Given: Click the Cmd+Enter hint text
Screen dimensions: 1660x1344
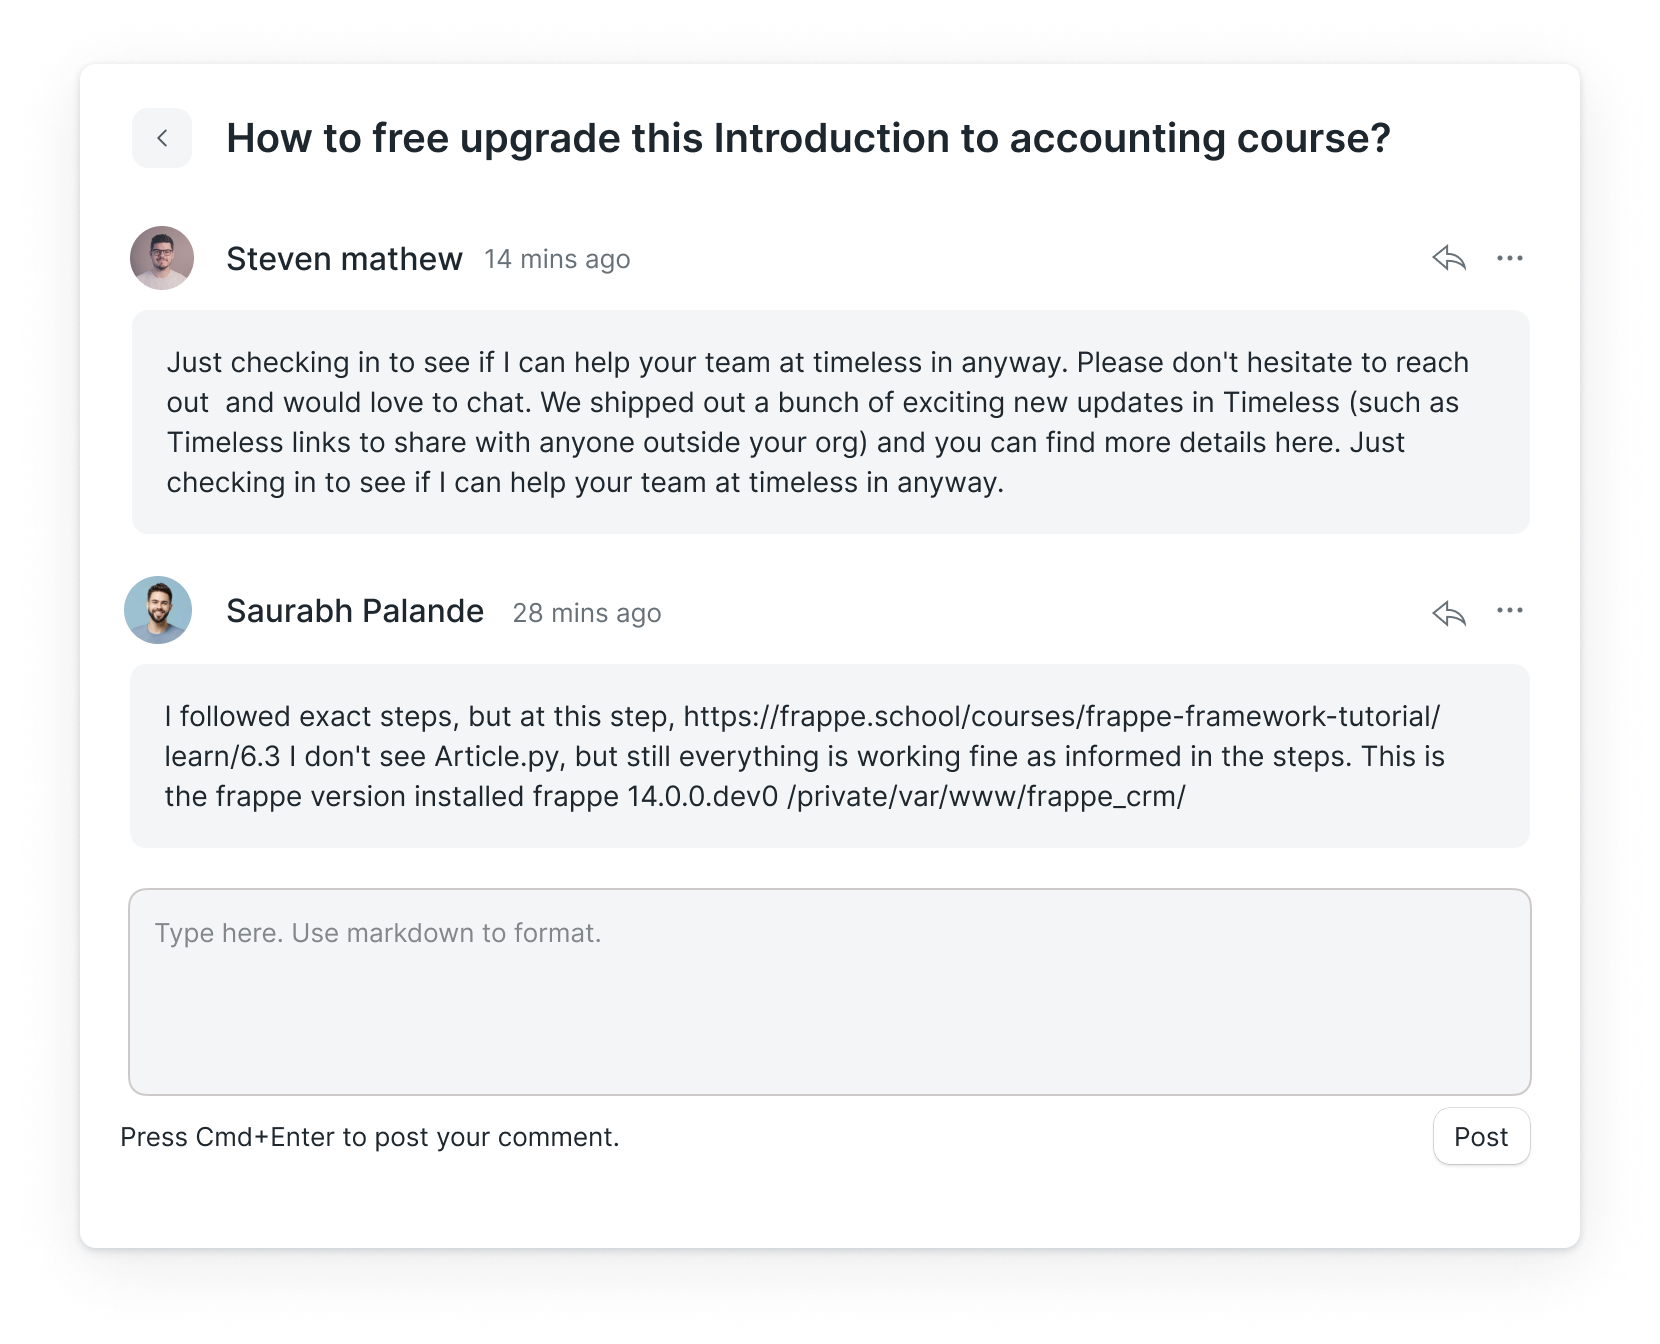Looking at the screenshot, I should (x=370, y=1137).
